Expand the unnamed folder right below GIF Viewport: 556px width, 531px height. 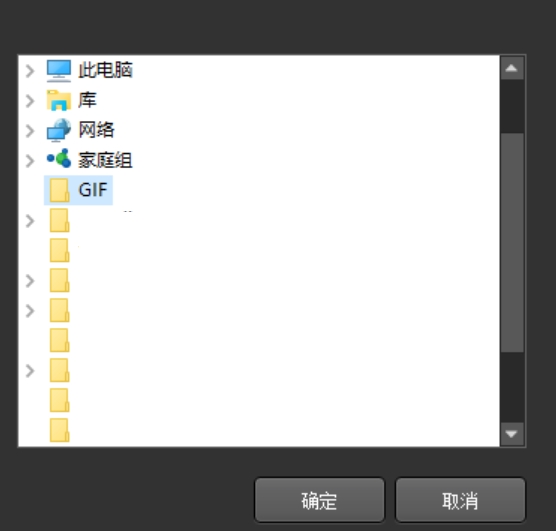[30, 221]
